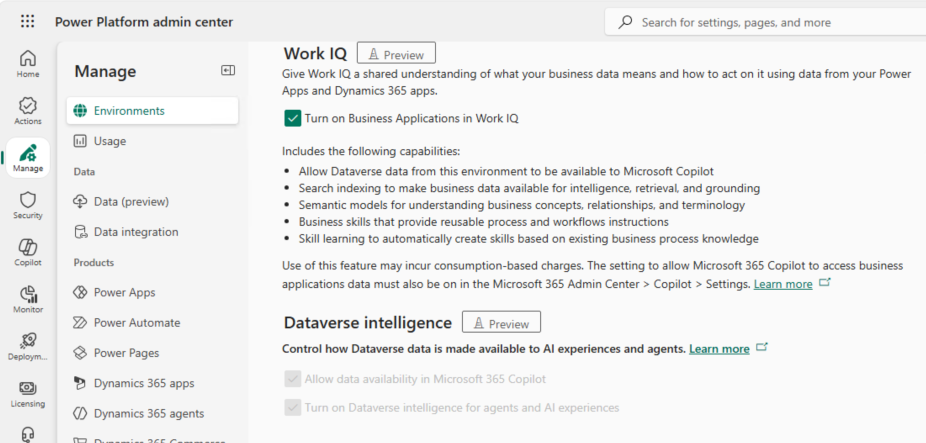This screenshot has height=443, width=926.
Task: Click the Data integration icon
Action: coord(80,232)
